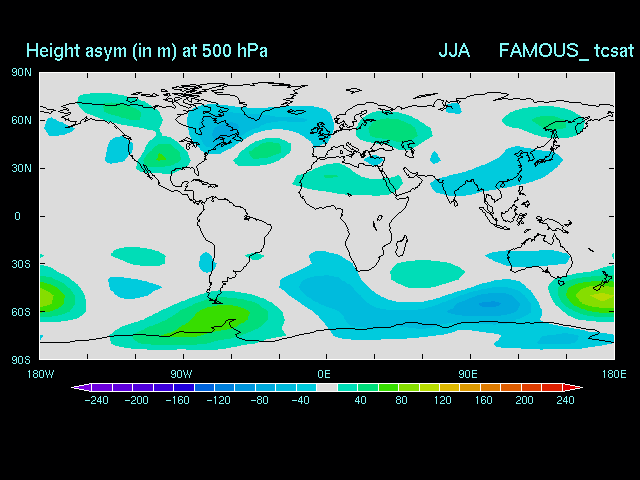Select the 90E longitude label
Viewport: 640px width, 480px height.
(x=468, y=374)
